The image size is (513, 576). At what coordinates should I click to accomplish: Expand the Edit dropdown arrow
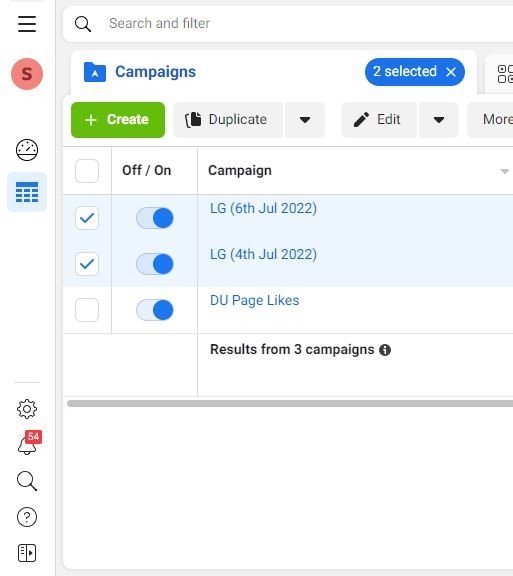click(x=439, y=120)
